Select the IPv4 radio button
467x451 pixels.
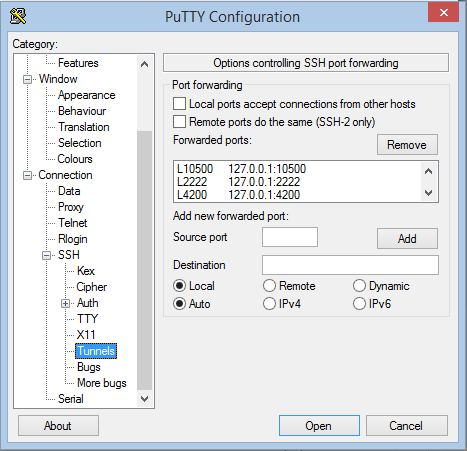coord(269,304)
